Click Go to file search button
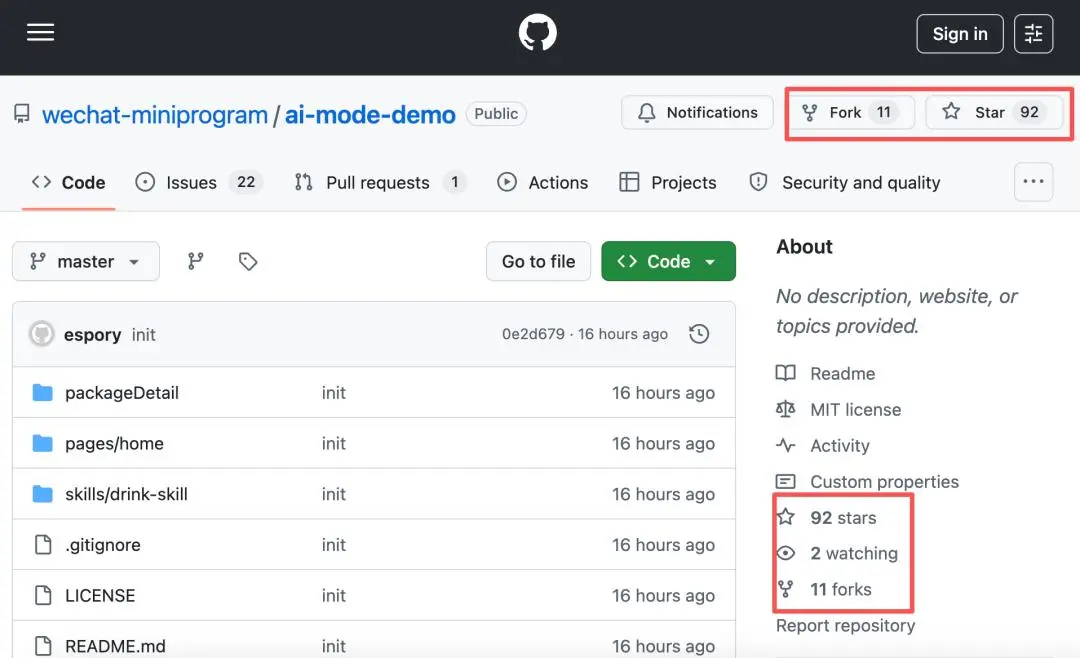1080x658 pixels. click(538, 261)
